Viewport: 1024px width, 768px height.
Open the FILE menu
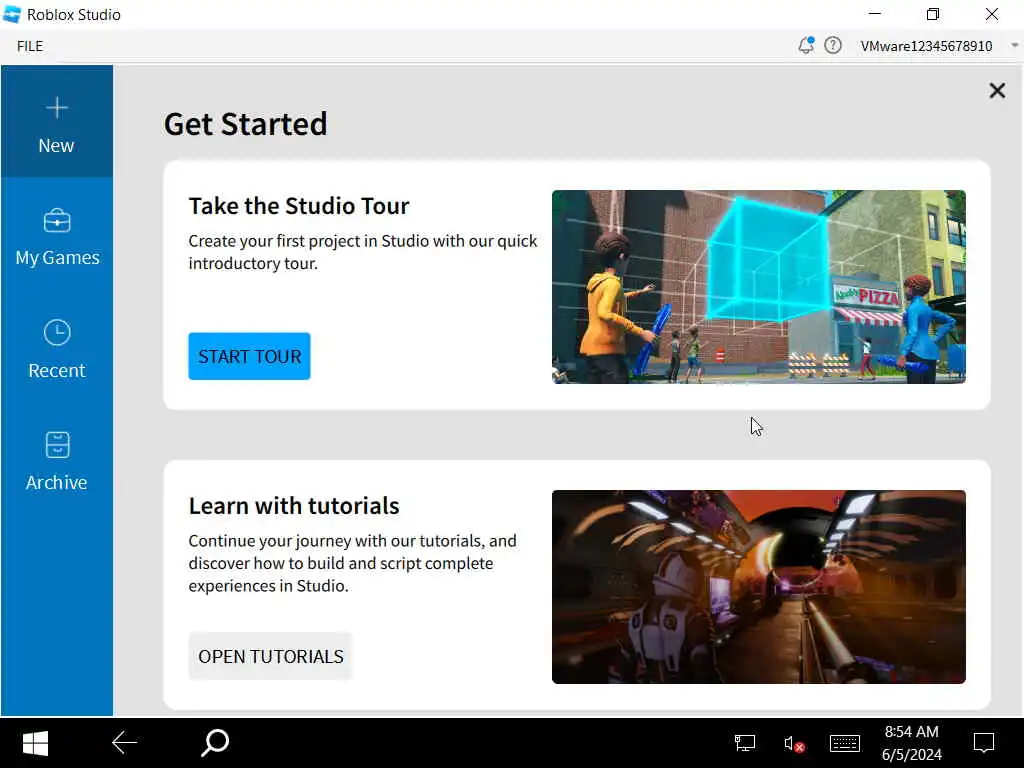[x=30, y=46]
